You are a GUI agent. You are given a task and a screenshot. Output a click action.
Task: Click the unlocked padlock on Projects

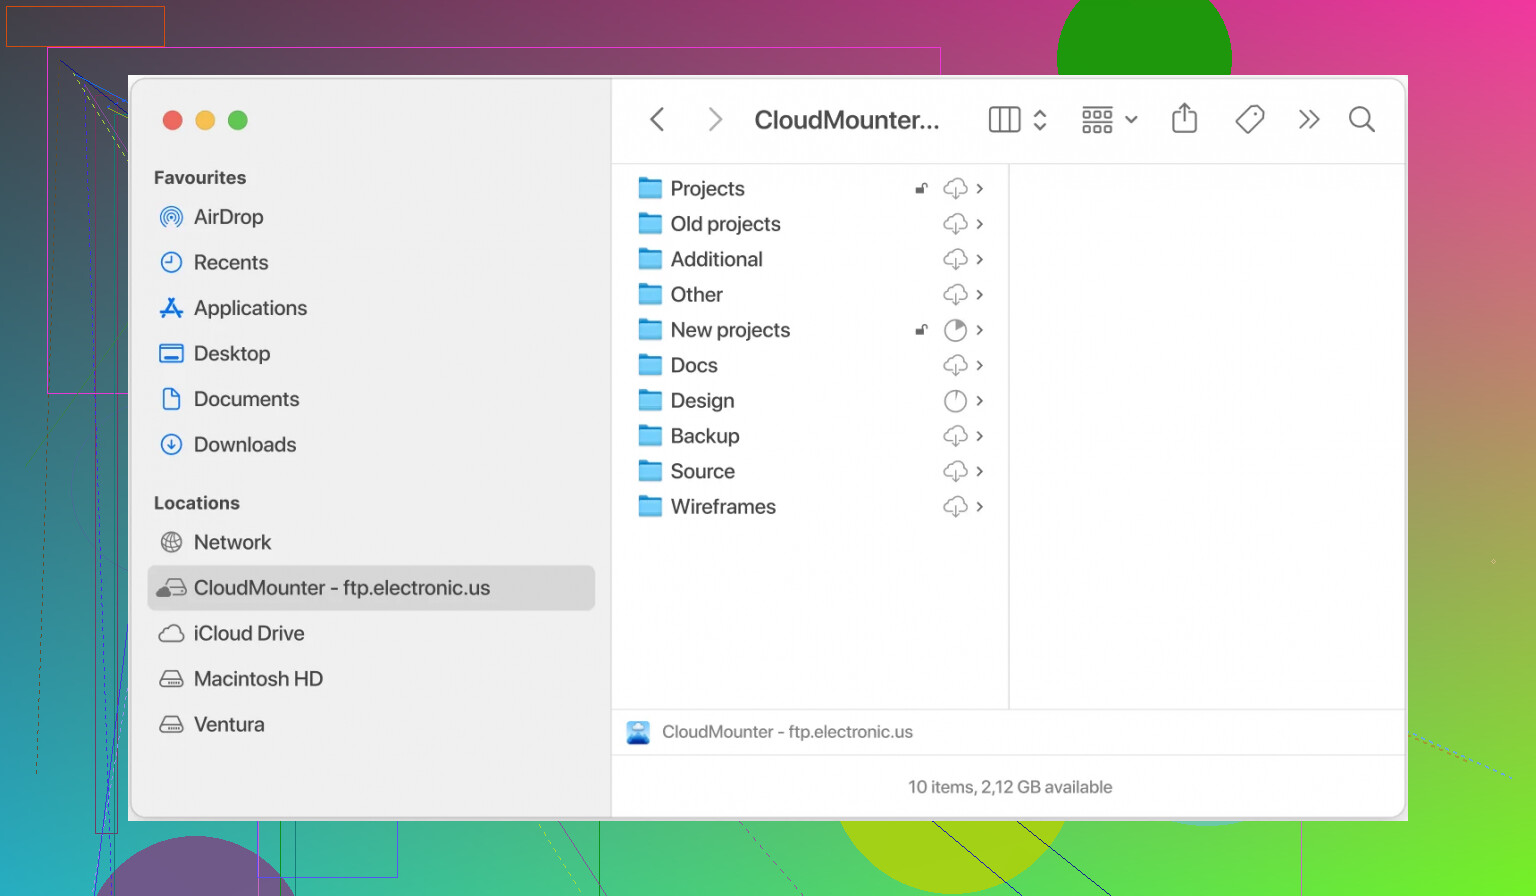[921, 188]
